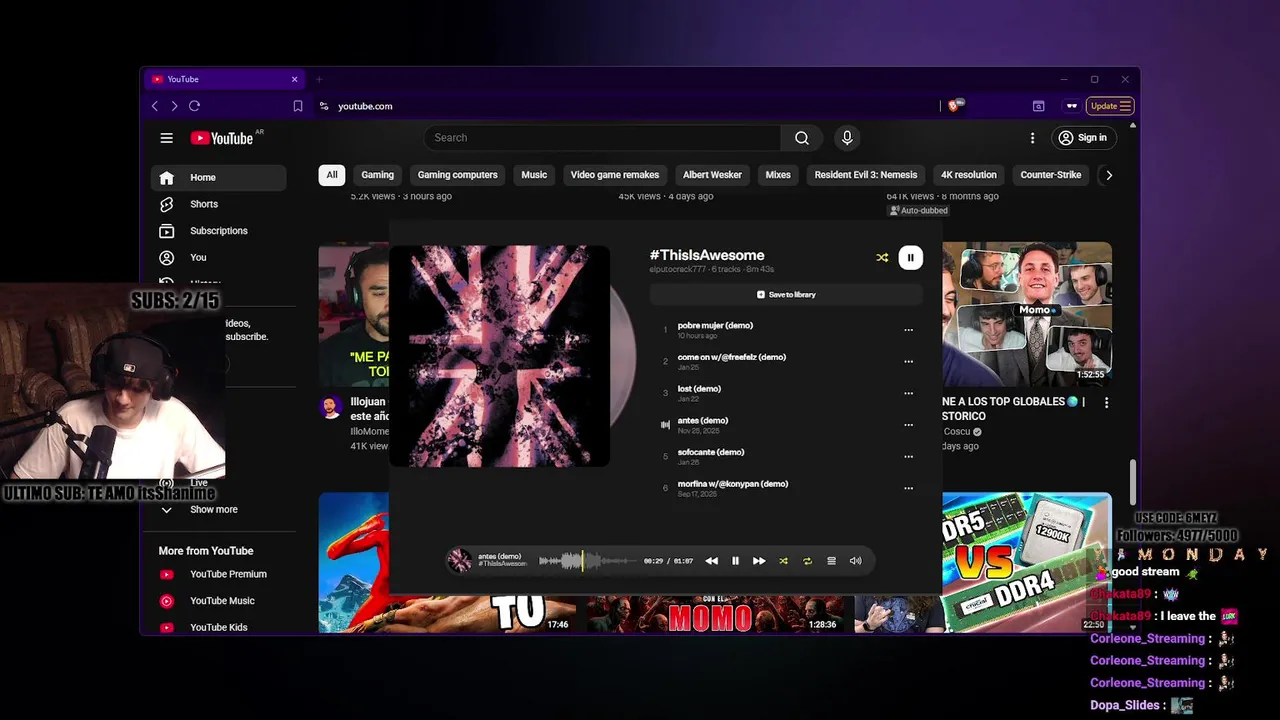The image size is (1280, 720).
Task: Go forward with the browser forward arrow
Action: [174, 106]
